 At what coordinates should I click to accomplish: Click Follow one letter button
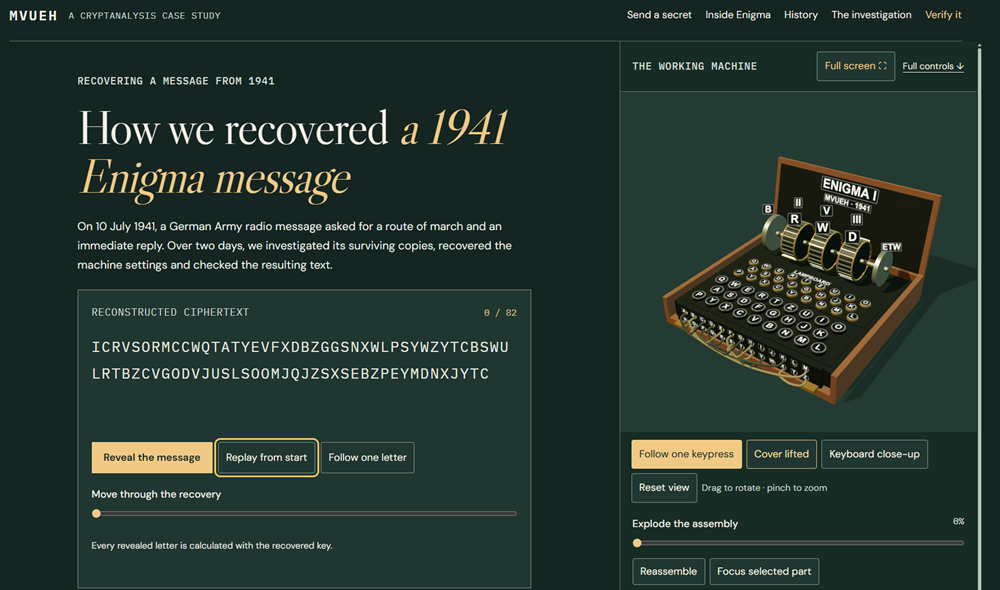(x=367, y=457)
